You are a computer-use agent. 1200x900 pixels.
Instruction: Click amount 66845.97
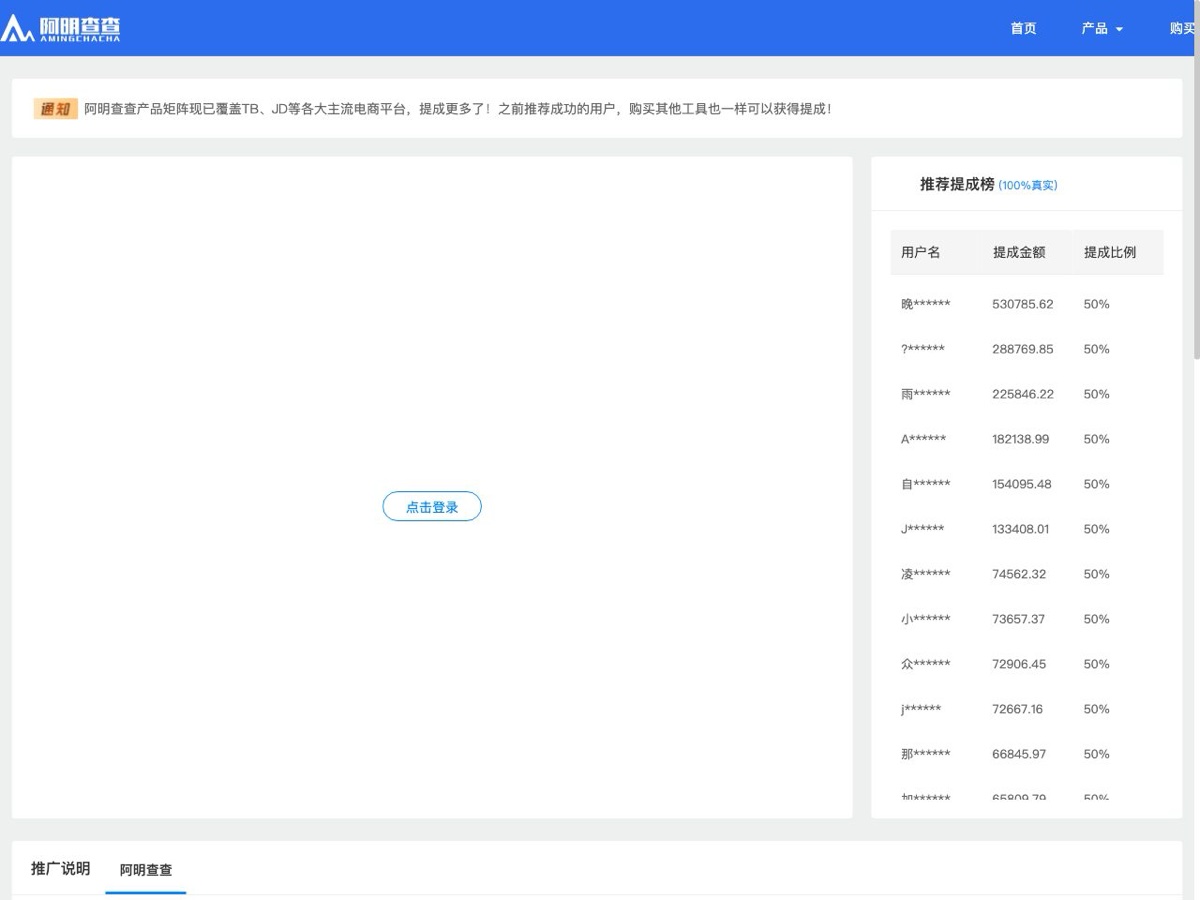point(1018,754)
